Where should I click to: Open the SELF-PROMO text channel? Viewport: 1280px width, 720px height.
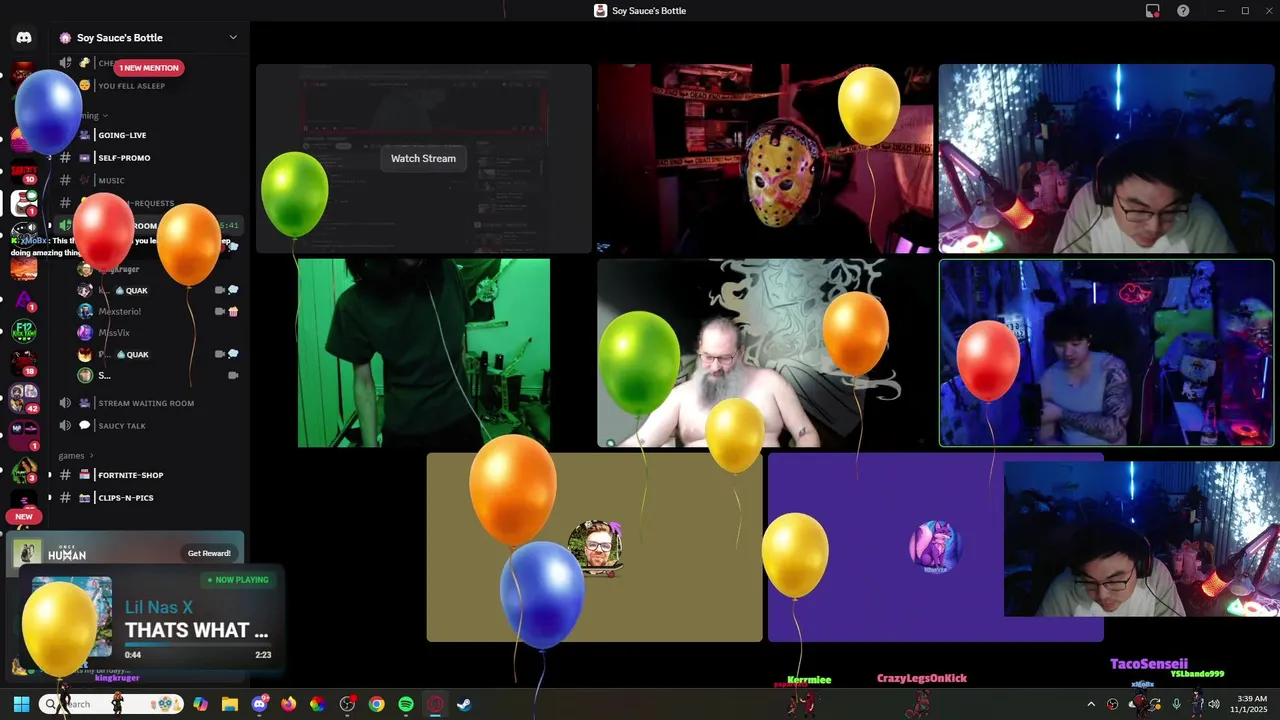click(124, 158)
